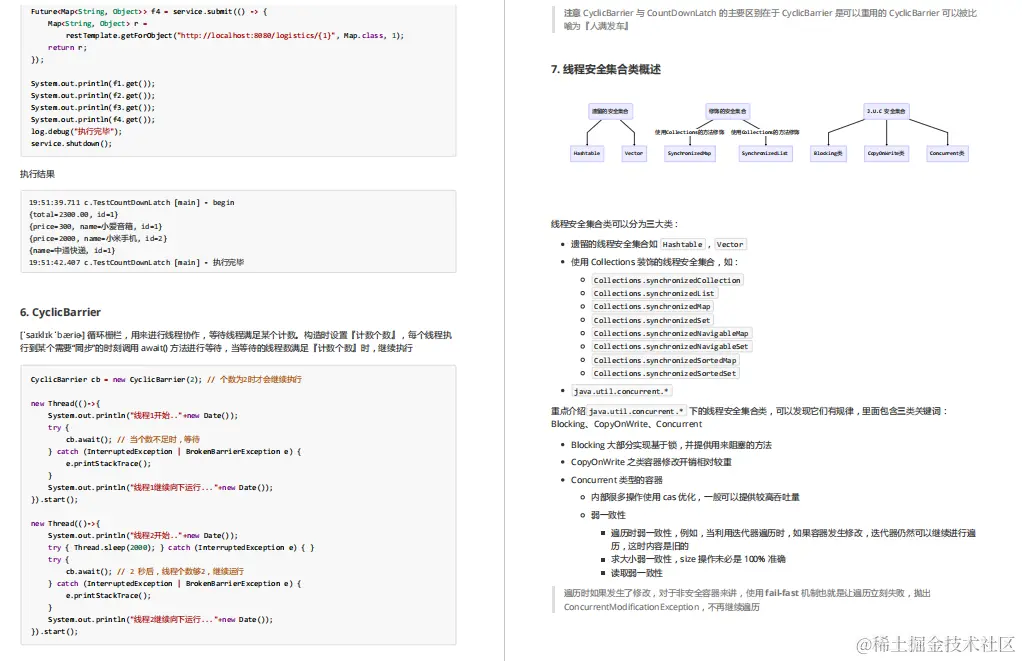Select the circle marker before Collections.synchronizedNavigableSet

[x=581, y=346]
